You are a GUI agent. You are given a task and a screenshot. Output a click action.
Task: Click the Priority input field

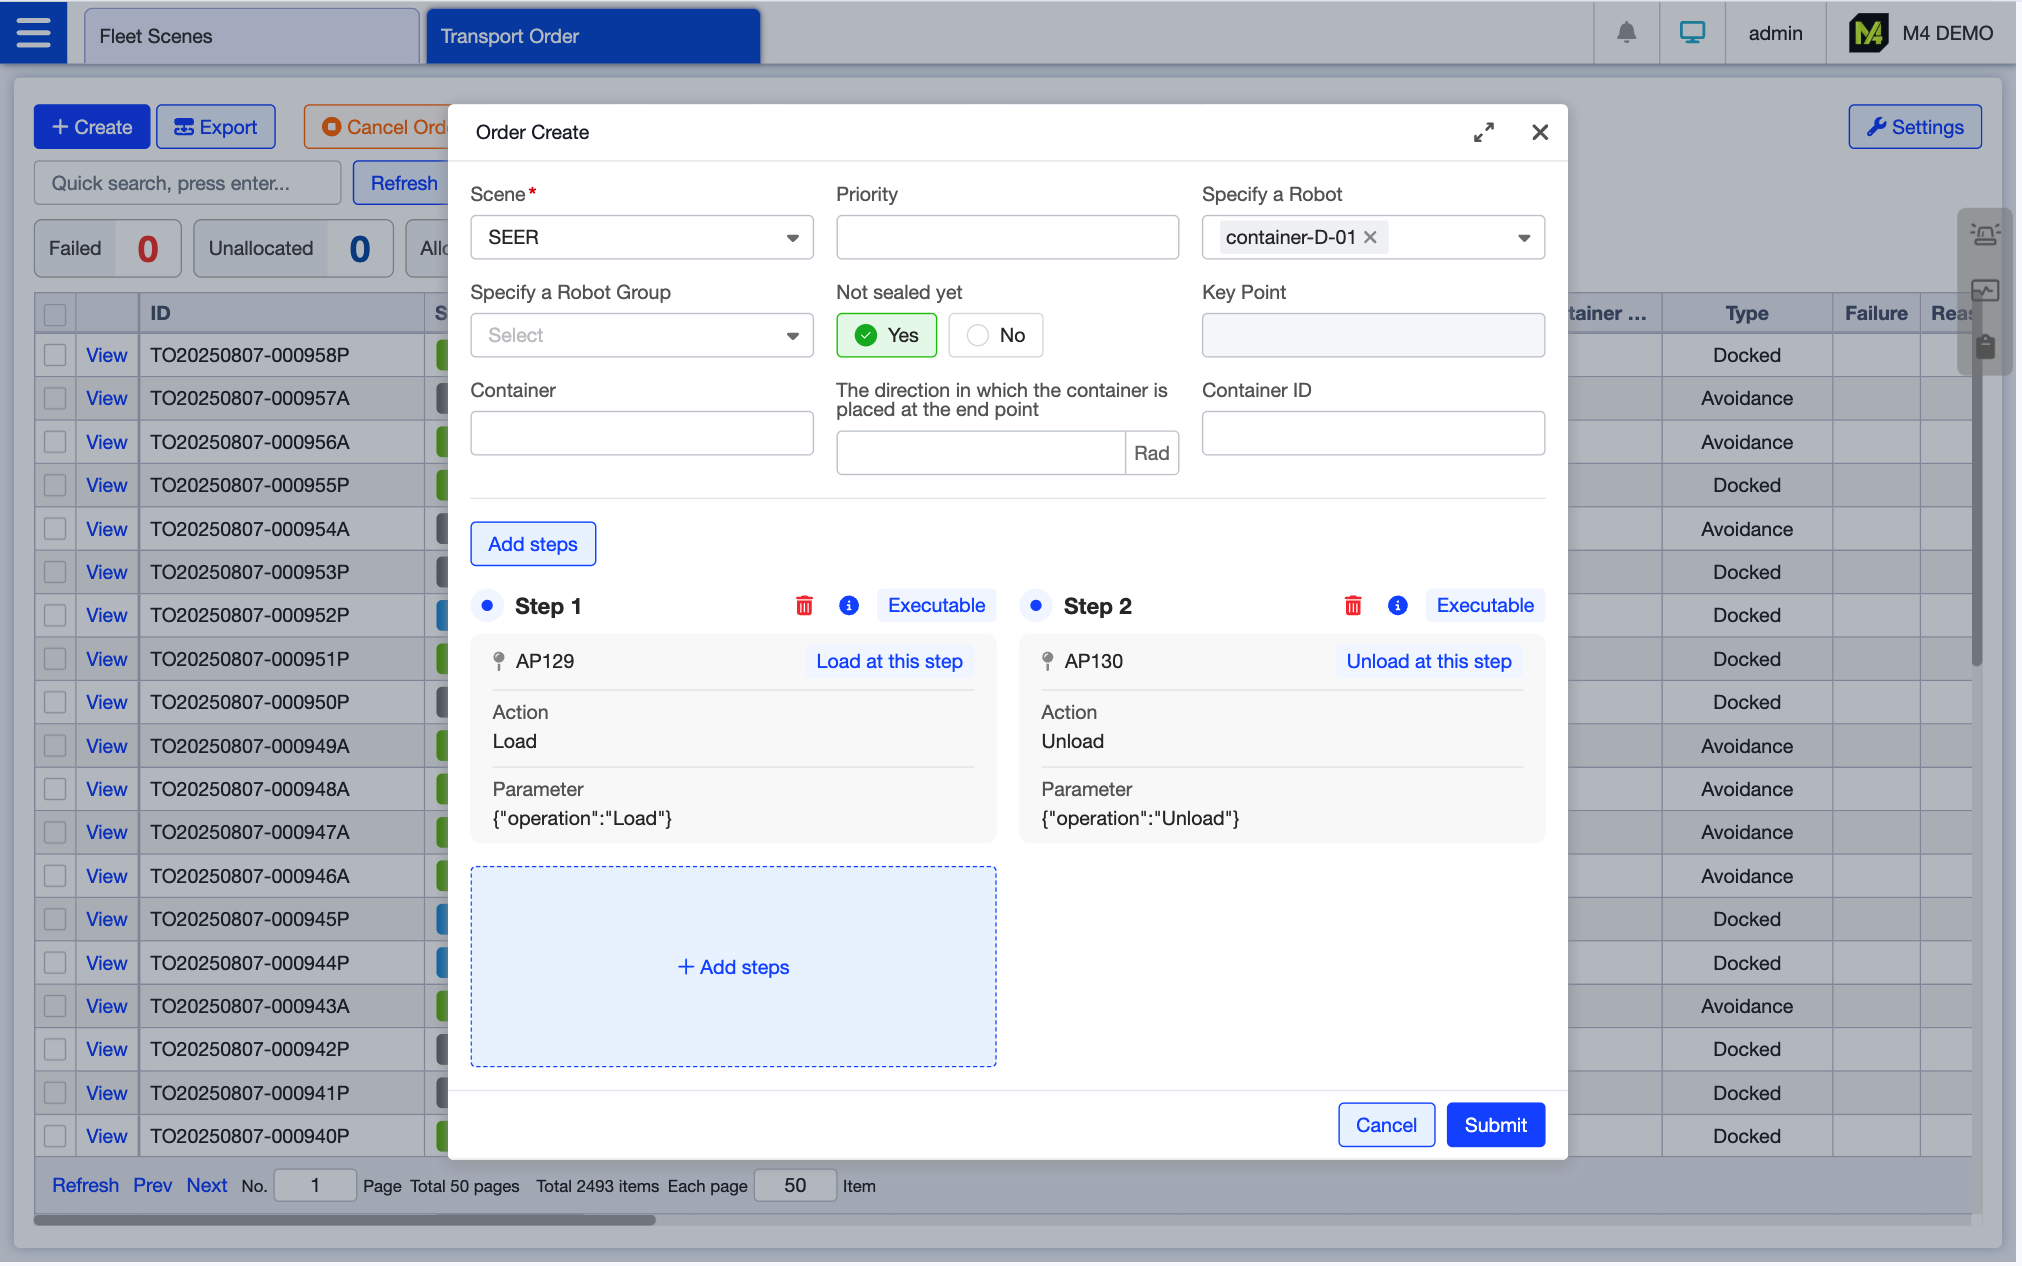click(1007, 237)
